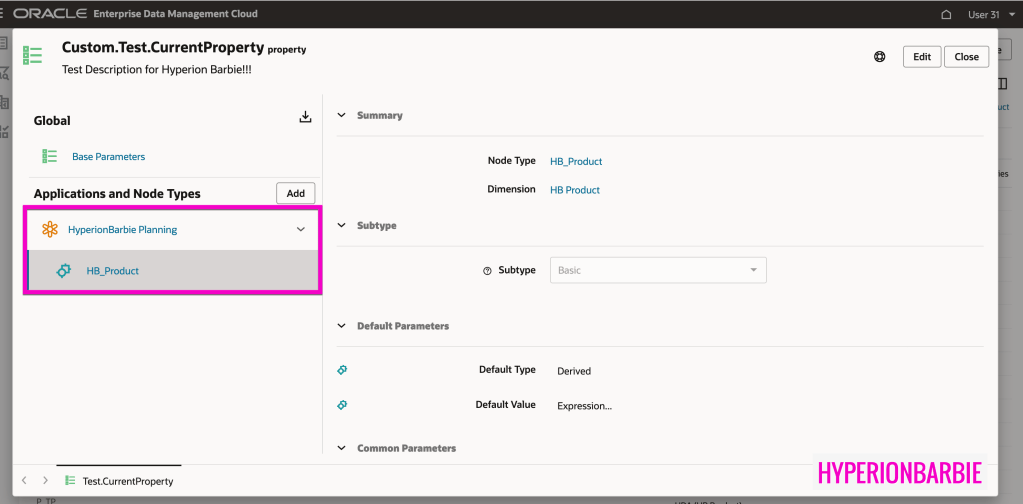Image resolution: width=1023 pixels, height=504 pixels.
Task: Collapse the Summary section
Action: point(342,115)
